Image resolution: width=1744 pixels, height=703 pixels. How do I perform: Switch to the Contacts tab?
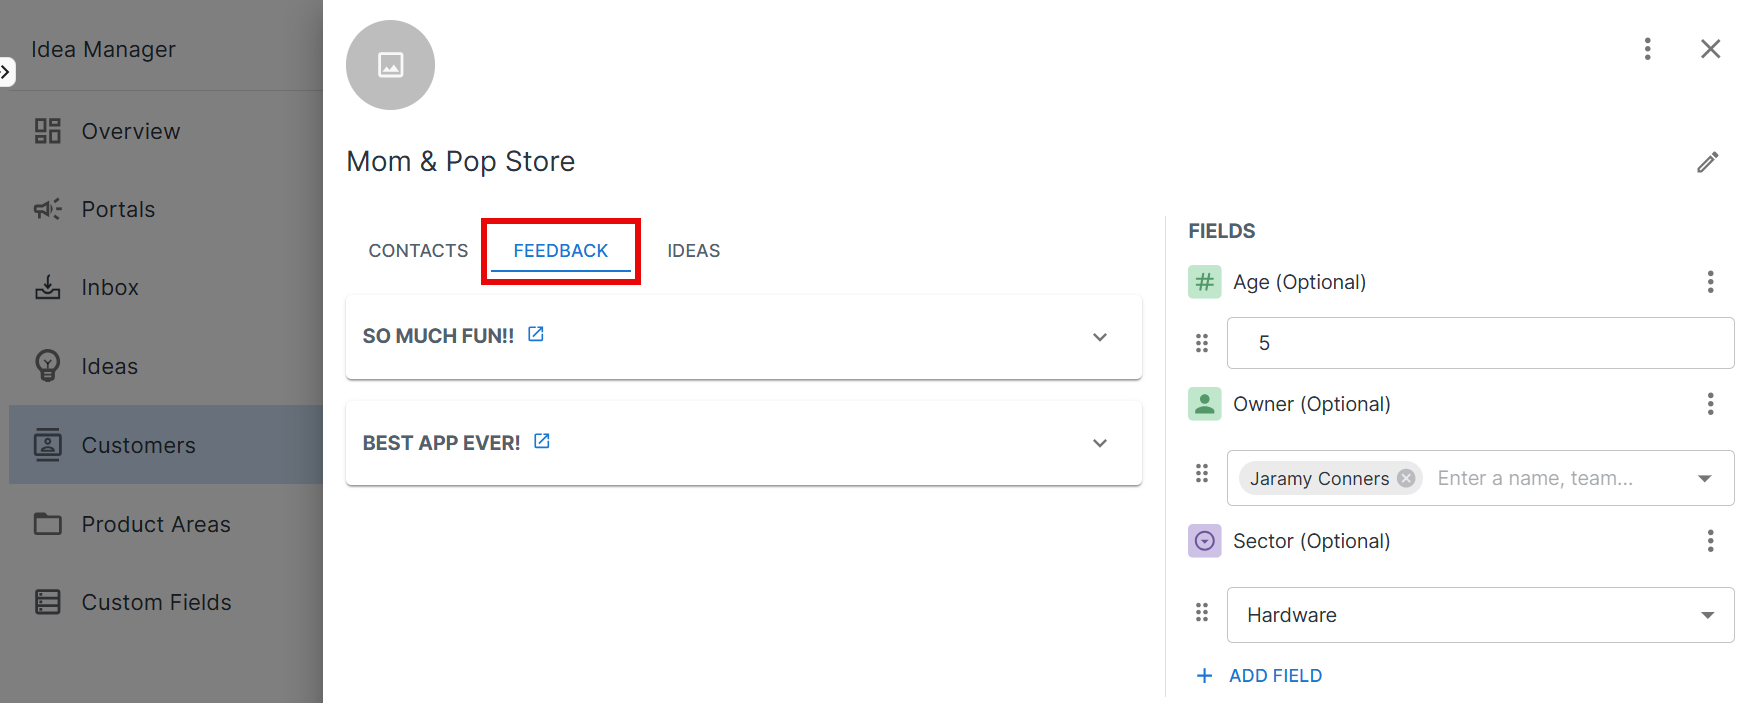click(x=418, y=251)
